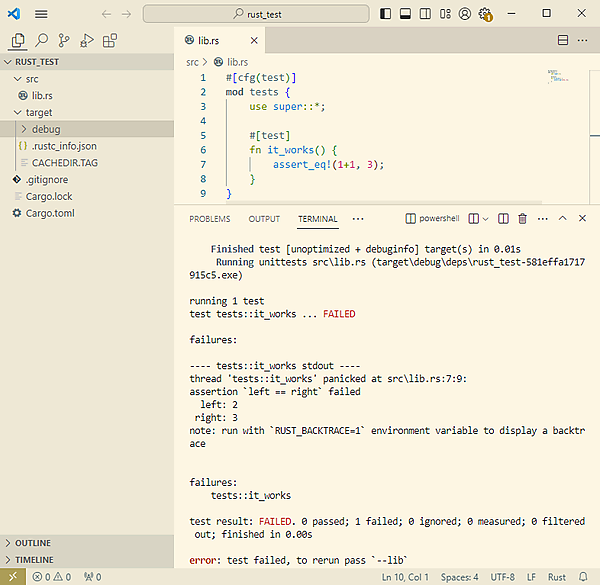Open the Run and Debug view

87,40
